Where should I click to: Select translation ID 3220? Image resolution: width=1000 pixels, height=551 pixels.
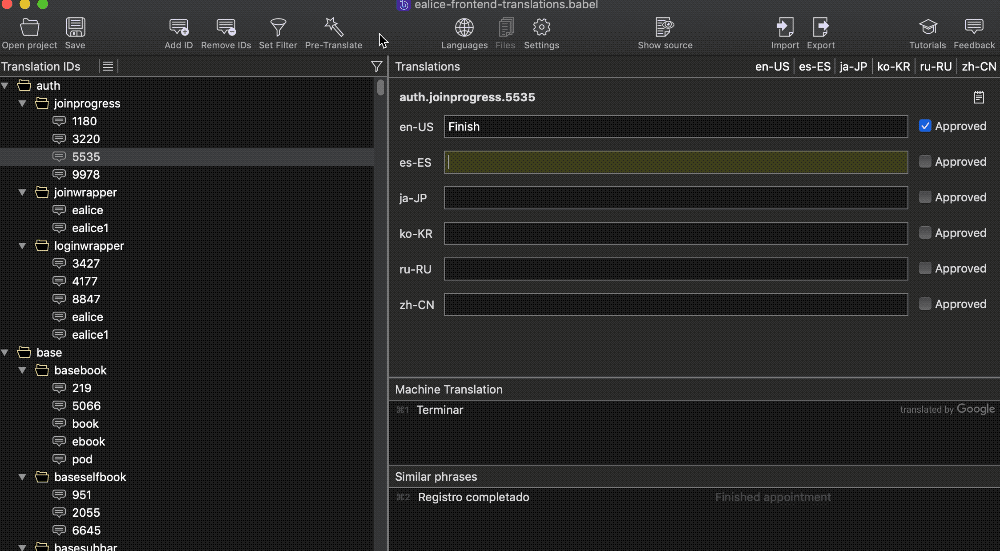tap(85, 139)
